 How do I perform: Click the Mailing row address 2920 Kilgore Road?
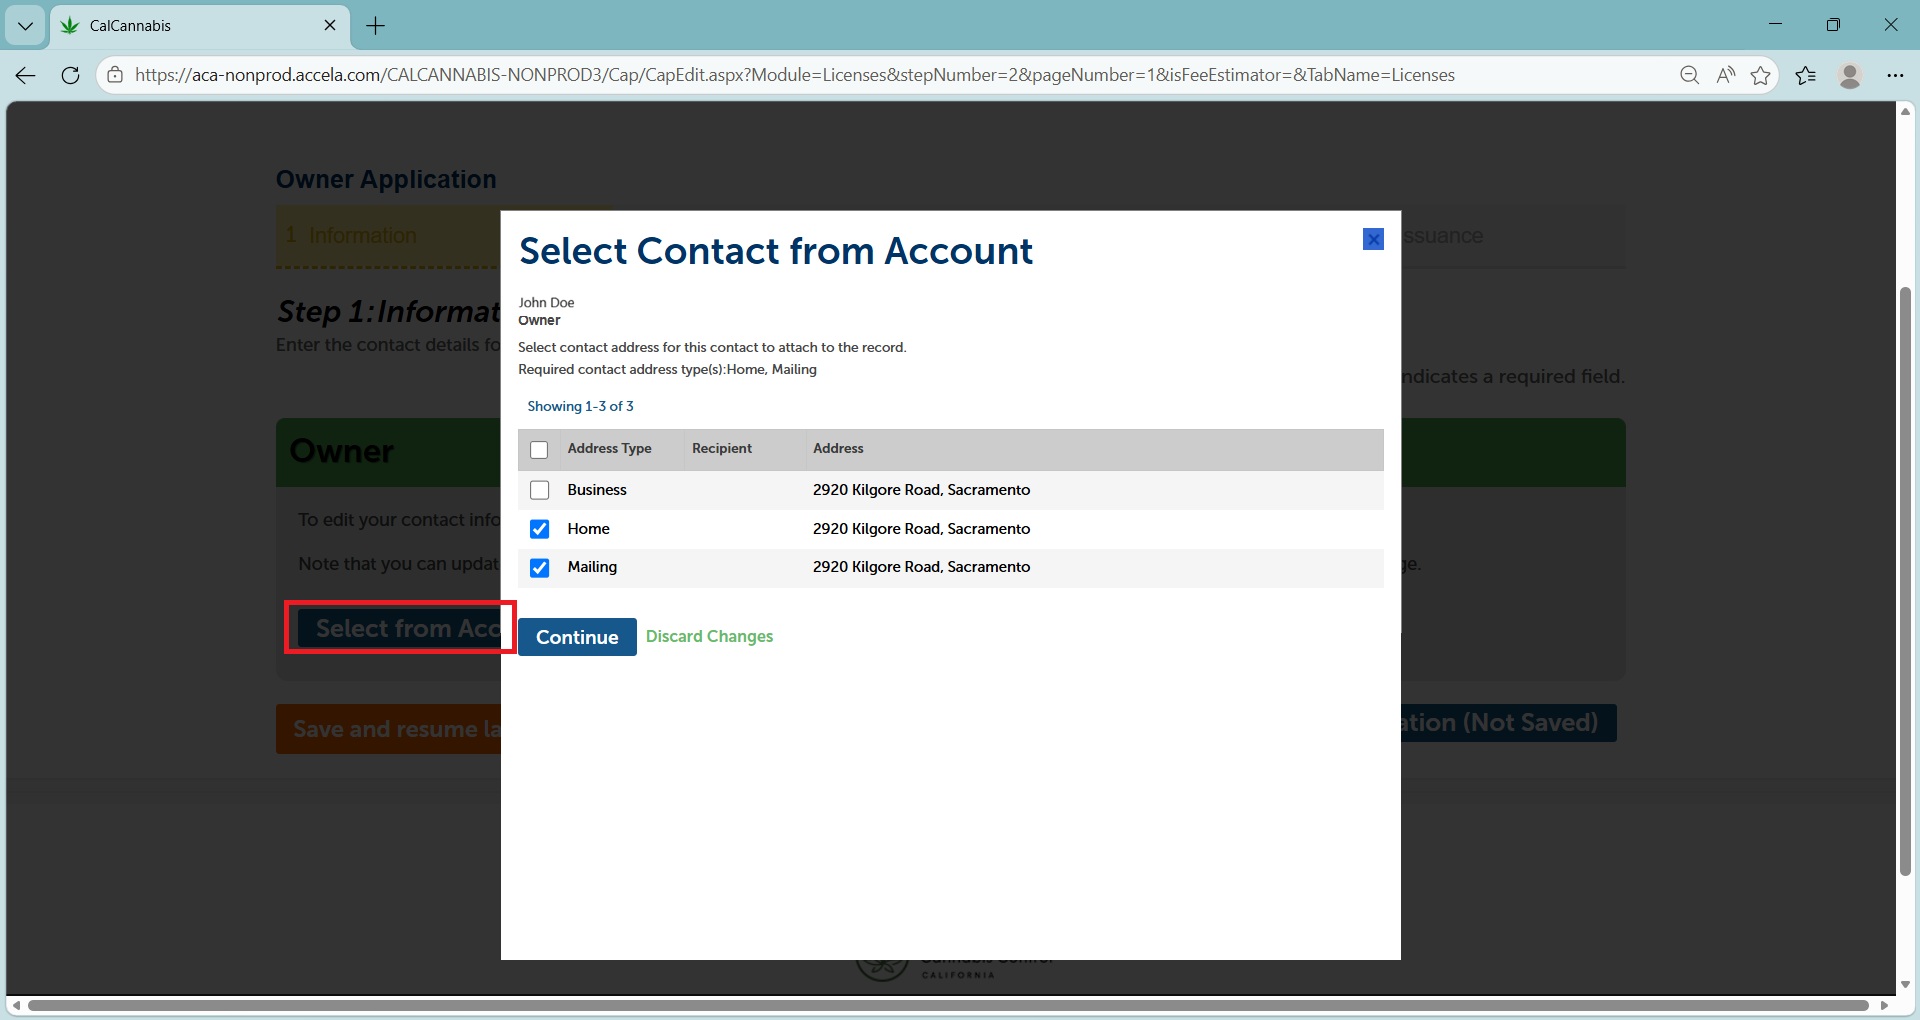pyautogui.click(x=921, y=567)
